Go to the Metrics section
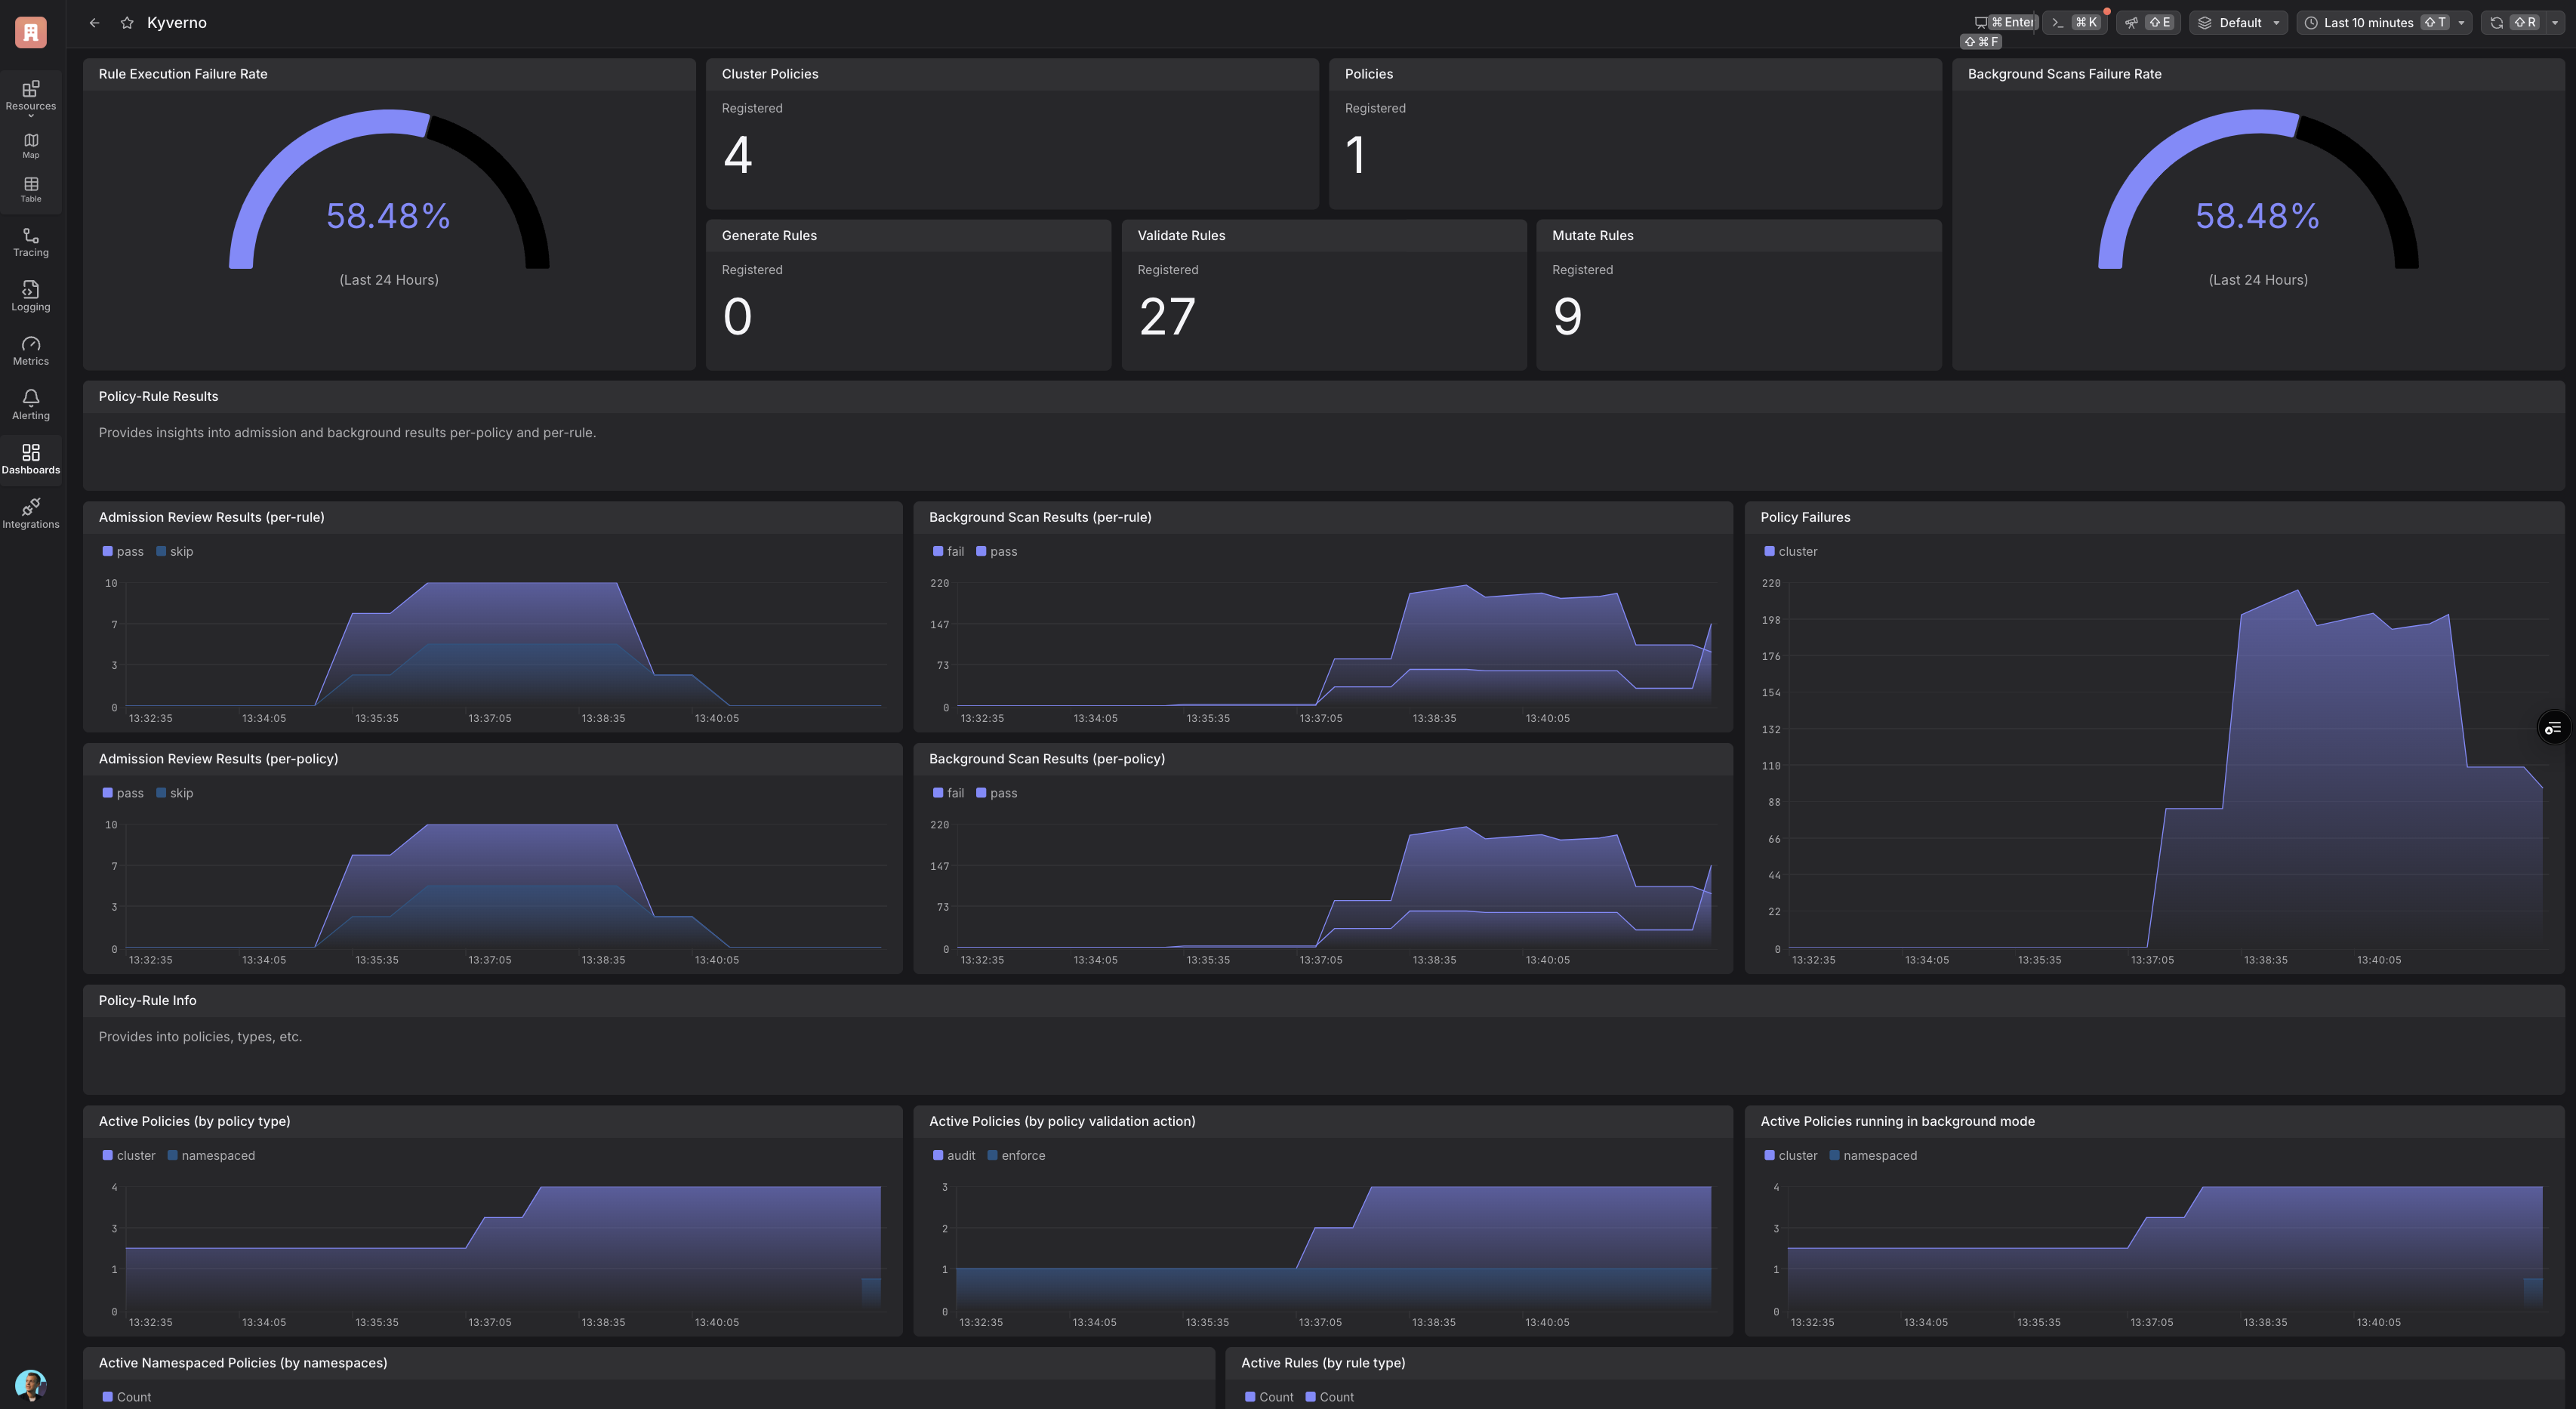 tap(30, 350)
